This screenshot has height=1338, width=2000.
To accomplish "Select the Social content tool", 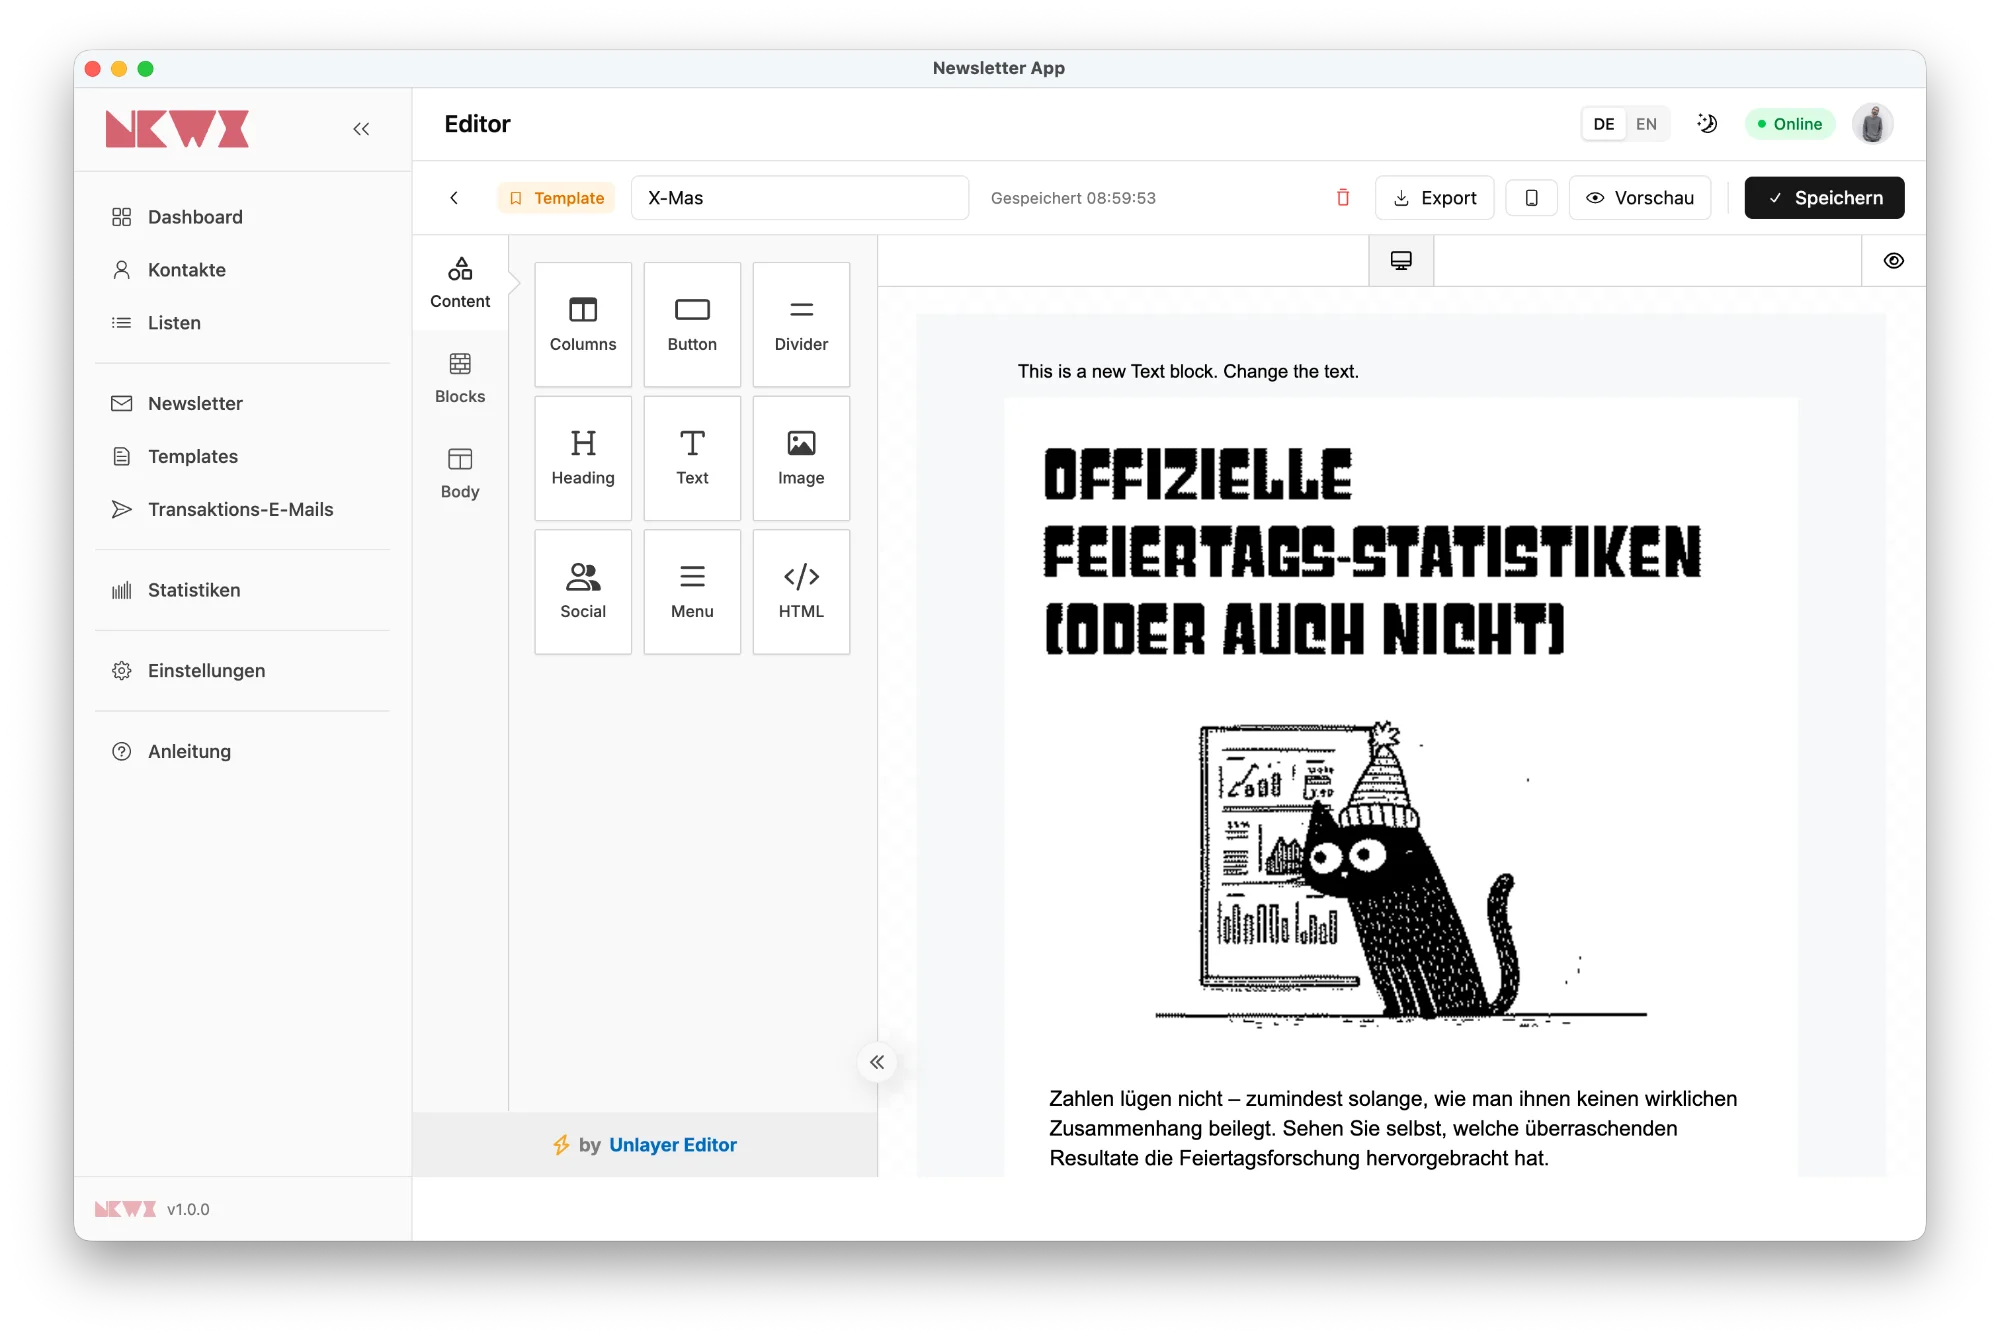I will [x=583, y=591].
